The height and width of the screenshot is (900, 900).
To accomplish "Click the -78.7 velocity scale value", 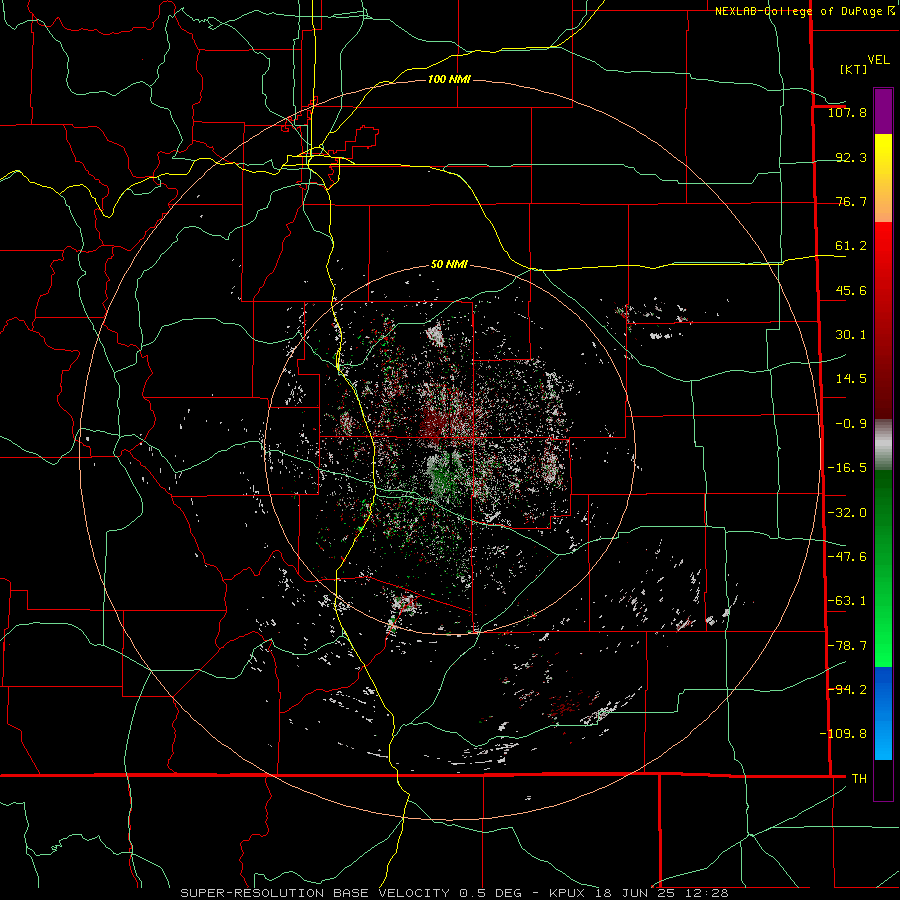I will coord(847,646).
